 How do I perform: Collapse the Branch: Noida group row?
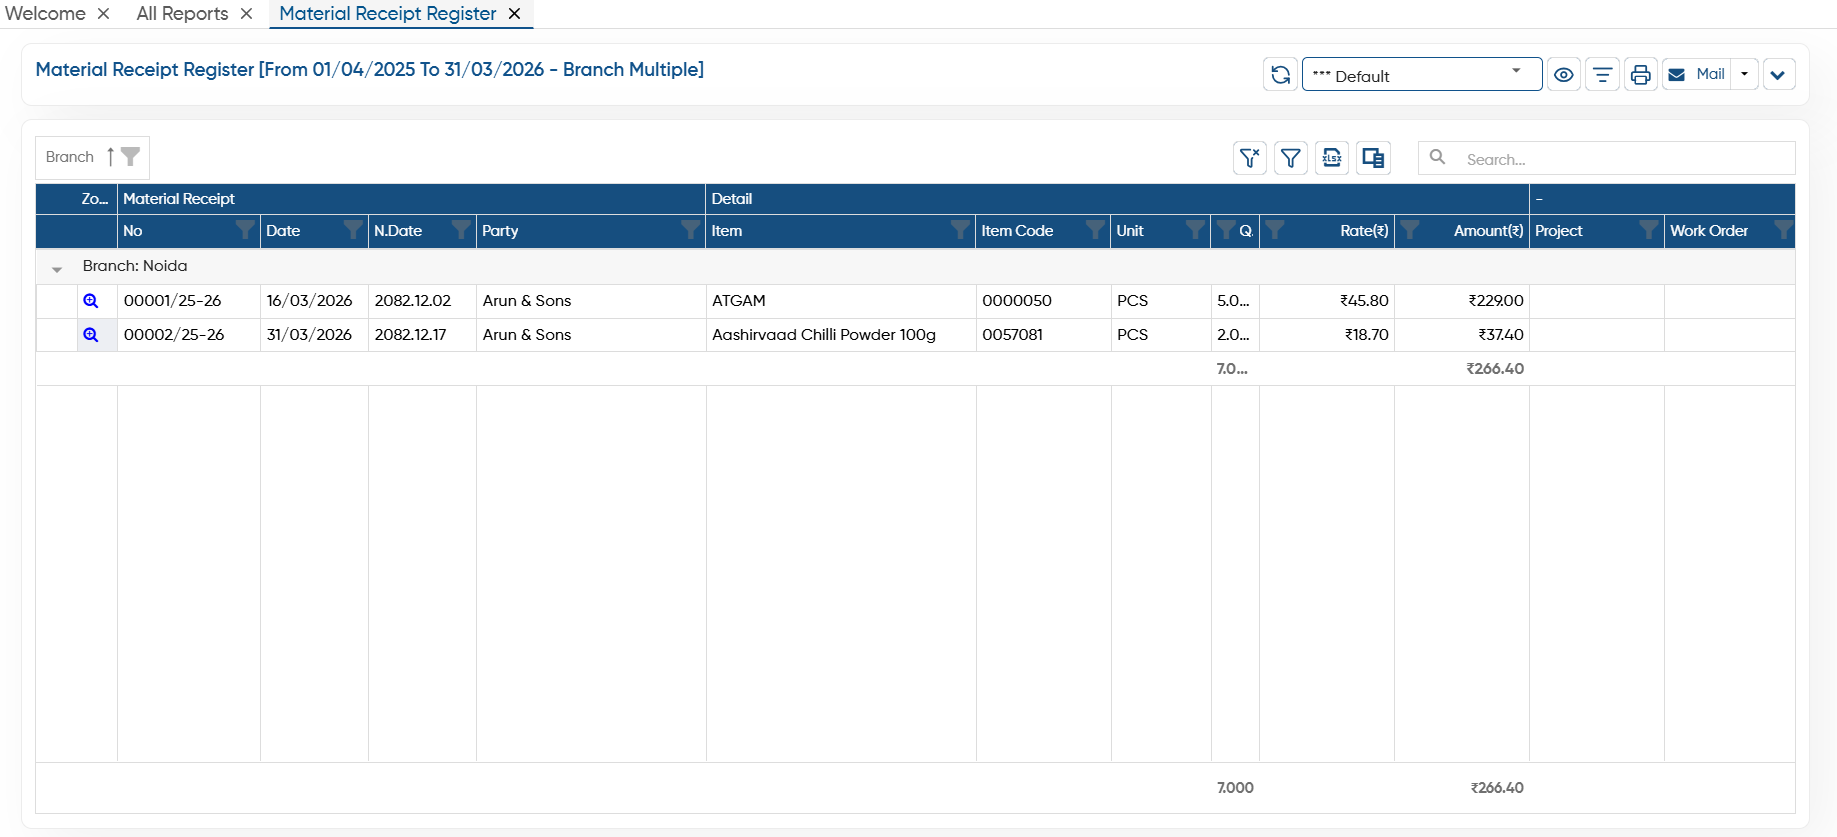[57, 268]
